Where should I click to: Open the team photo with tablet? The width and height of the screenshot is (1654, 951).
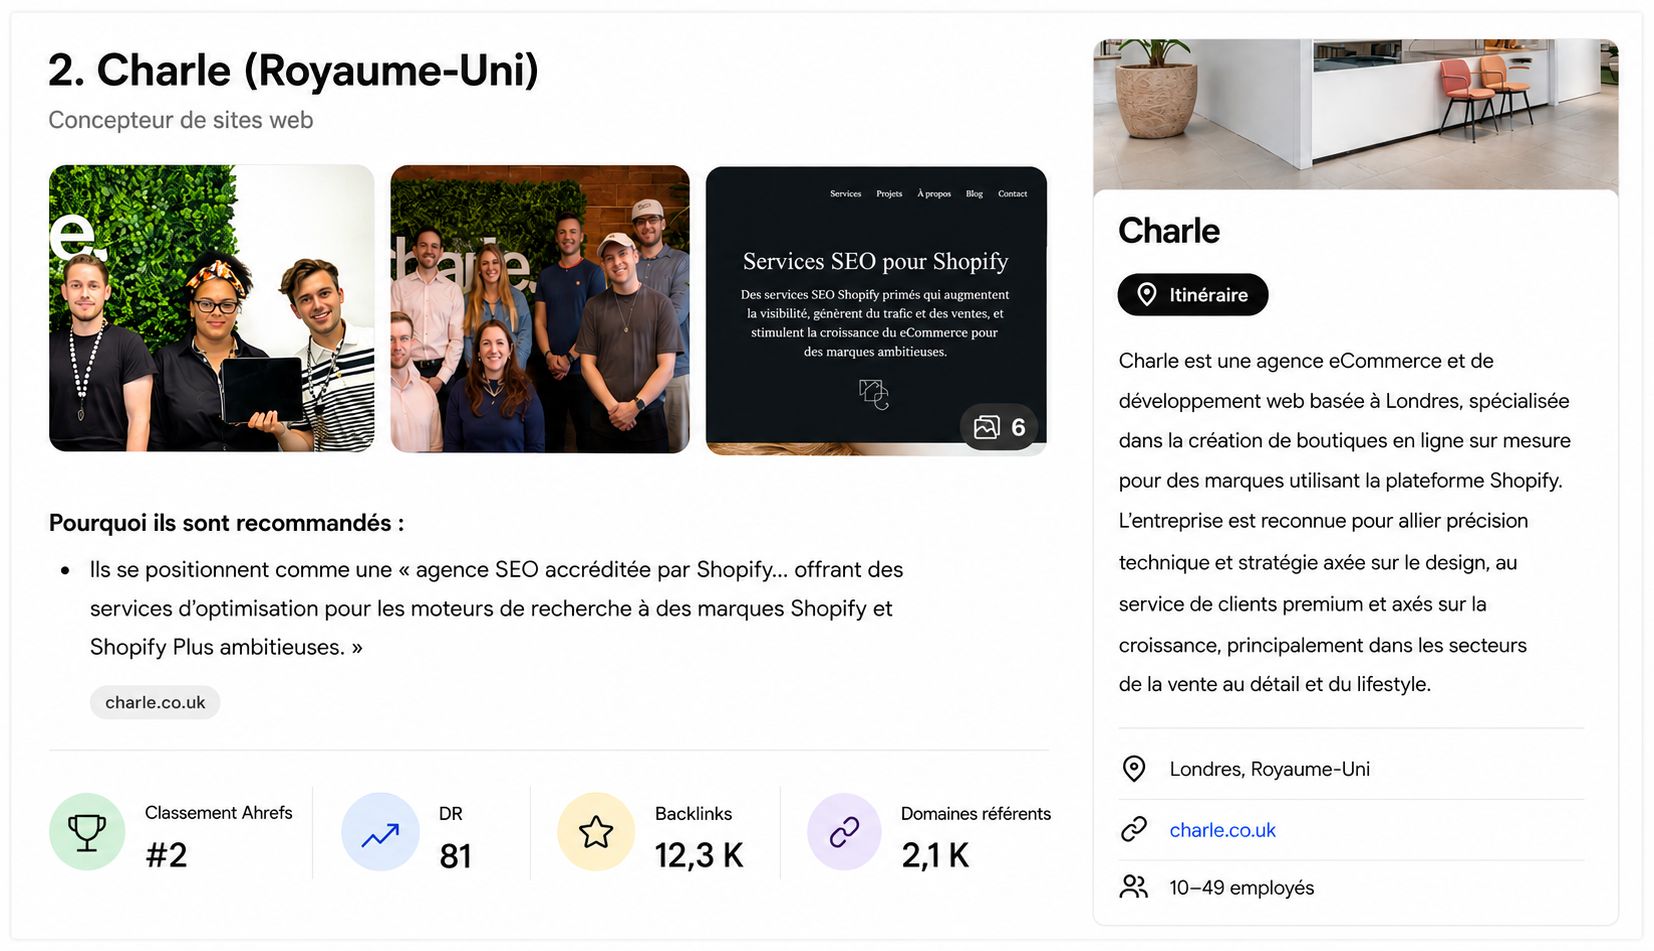pyautogui.click(x=211, y=309)
